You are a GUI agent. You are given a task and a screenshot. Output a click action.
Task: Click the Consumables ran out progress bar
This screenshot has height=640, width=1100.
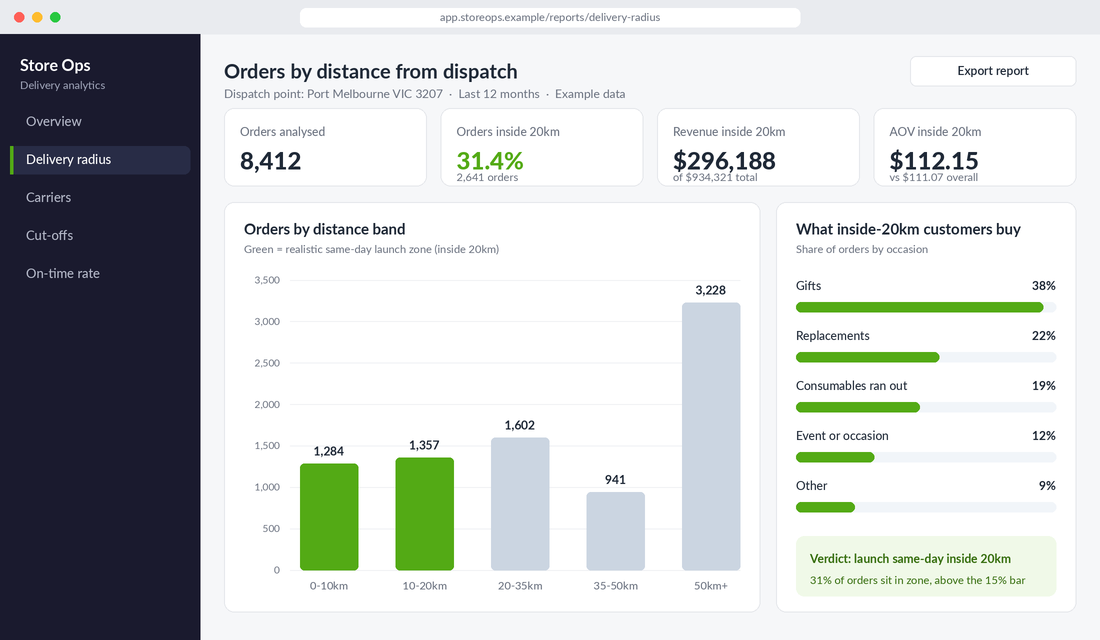point(925,407)
